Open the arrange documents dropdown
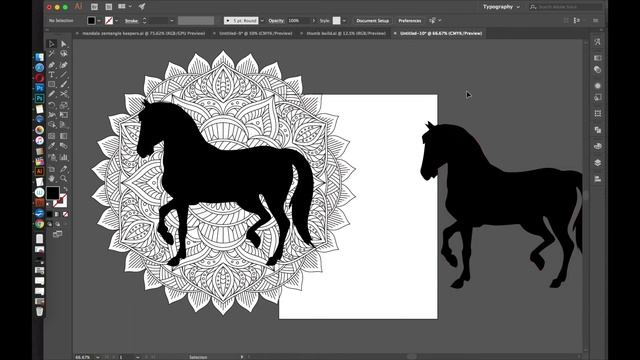Image resolution: width=640 pixels, height=360 pixels. click(x=124, y=7)
